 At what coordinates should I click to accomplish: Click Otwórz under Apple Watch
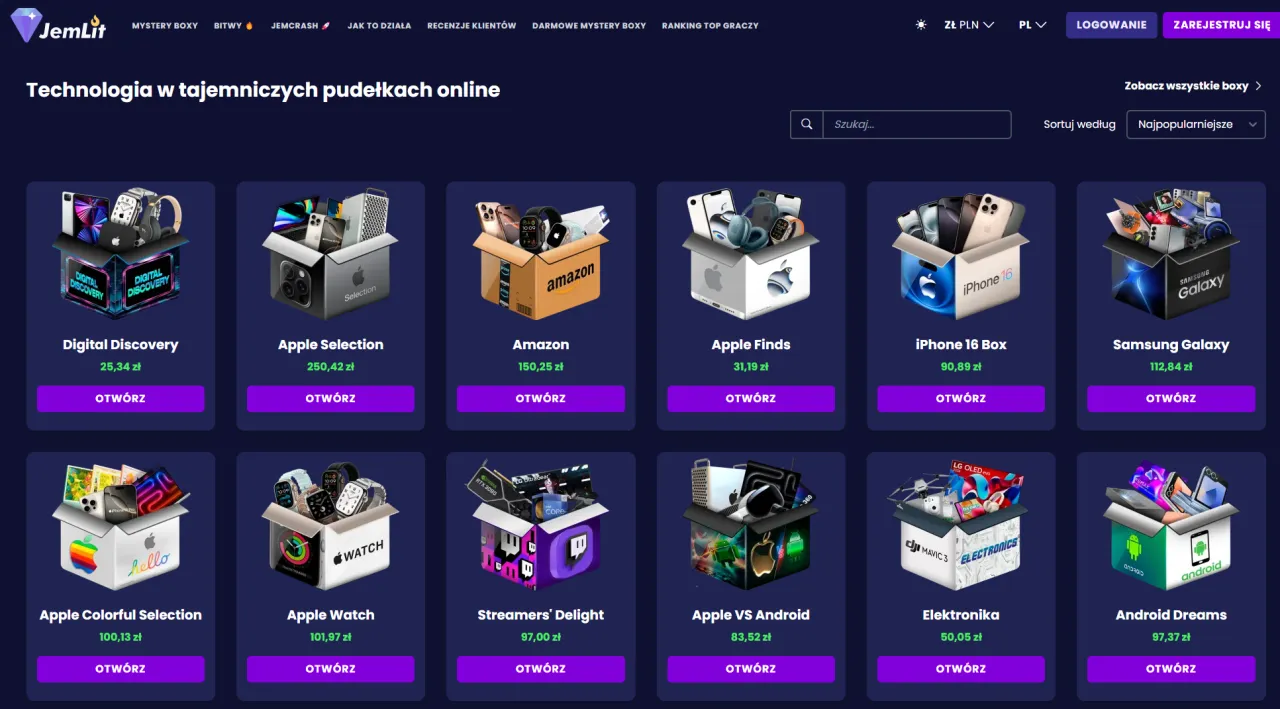point(331,669)
